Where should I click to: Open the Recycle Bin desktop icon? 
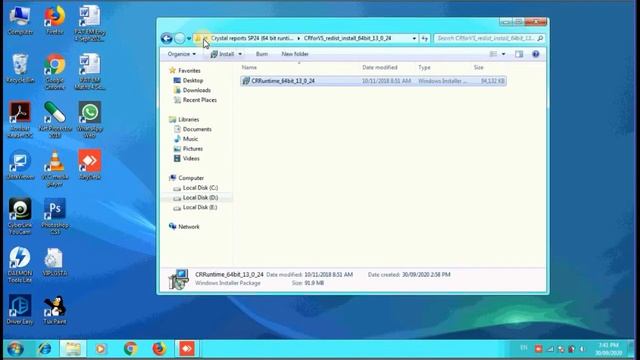pyautogui.click(x=20, y=69)
